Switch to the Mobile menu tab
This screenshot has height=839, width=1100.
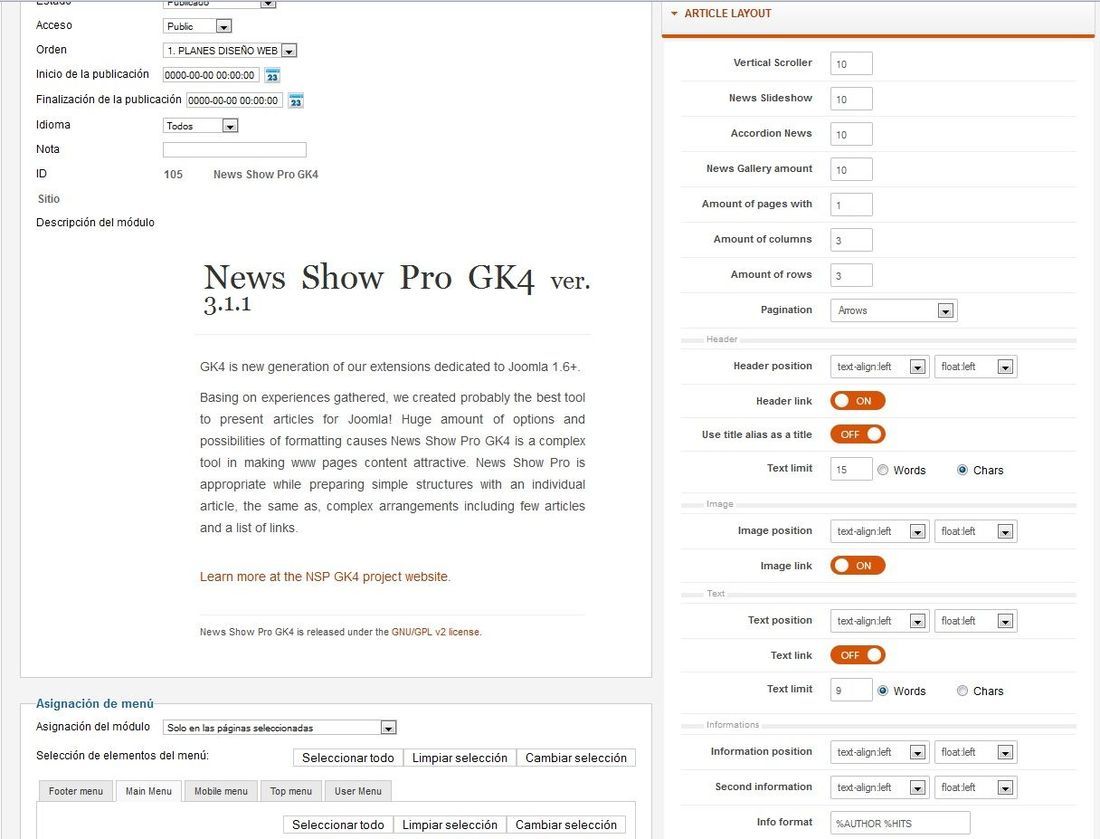221,791
